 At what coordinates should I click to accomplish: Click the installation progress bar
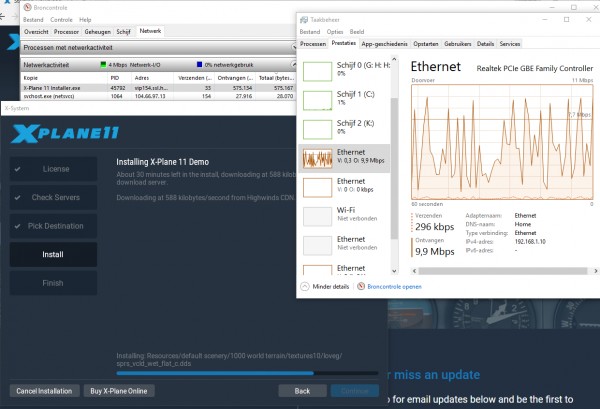point(247,373)
